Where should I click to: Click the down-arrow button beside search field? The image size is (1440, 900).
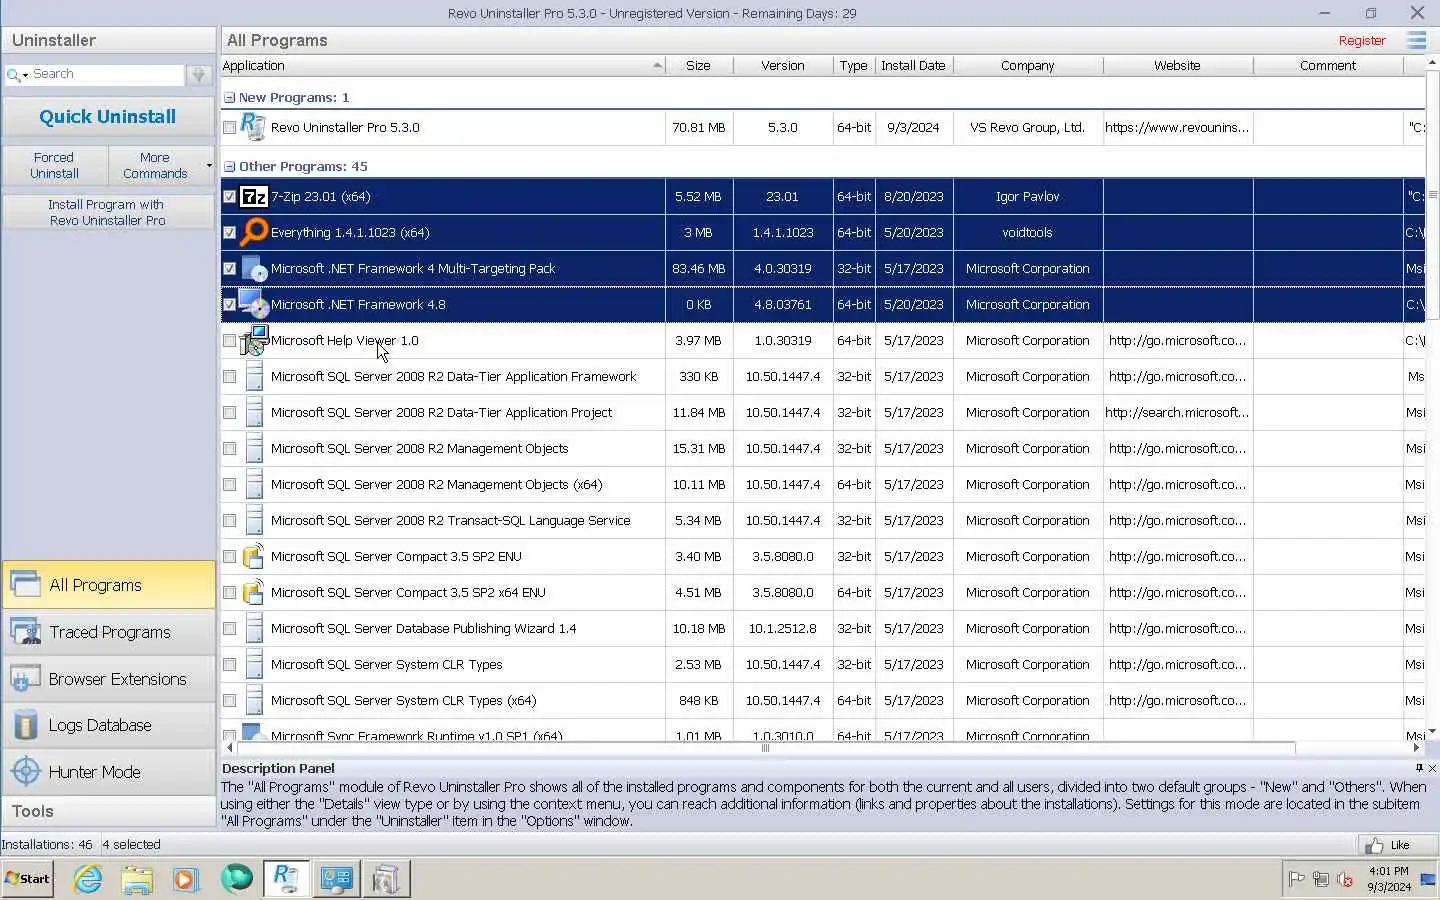(198, 75)
